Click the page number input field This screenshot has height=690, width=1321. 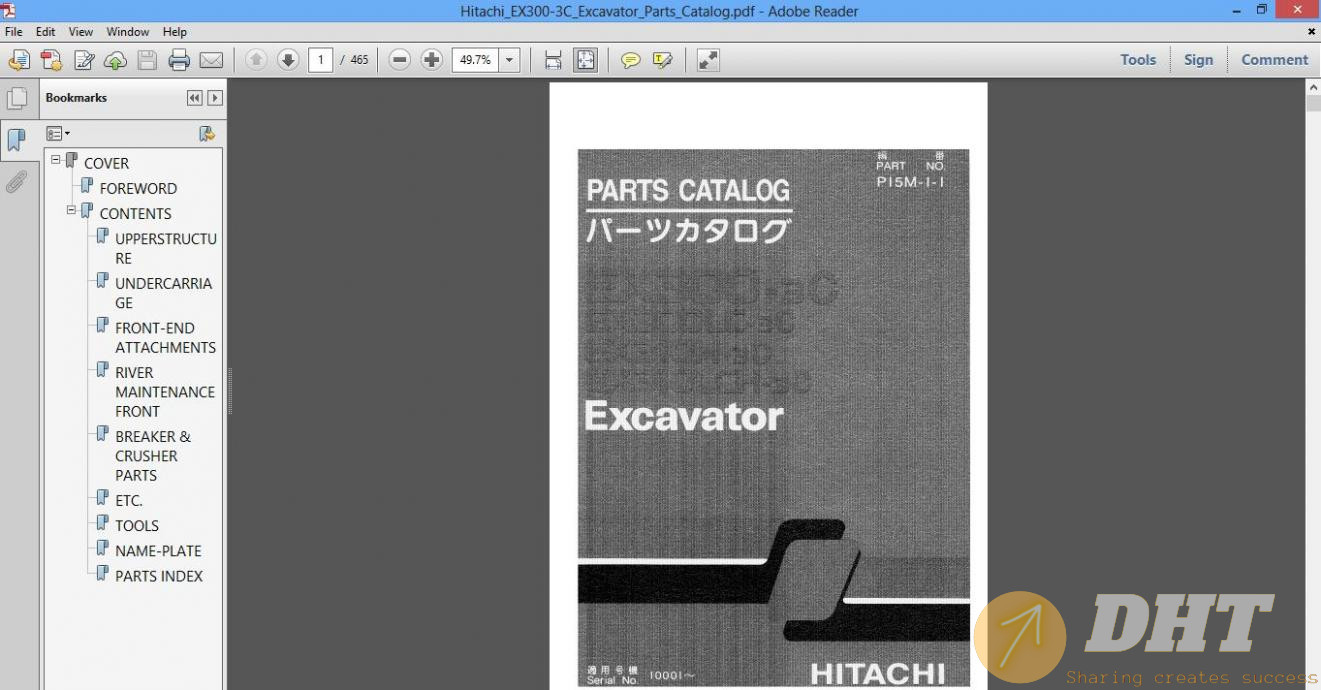coord(320,60)
